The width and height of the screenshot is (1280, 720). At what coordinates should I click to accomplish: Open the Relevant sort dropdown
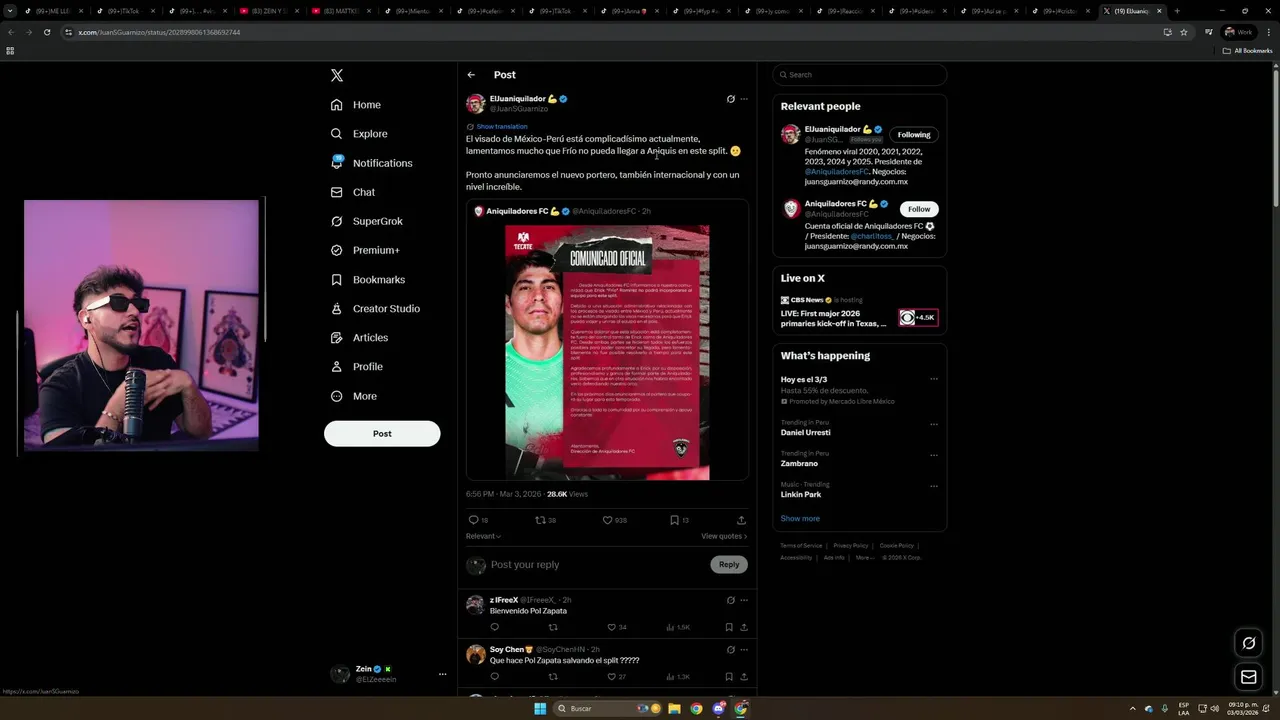tap(484, 536)
